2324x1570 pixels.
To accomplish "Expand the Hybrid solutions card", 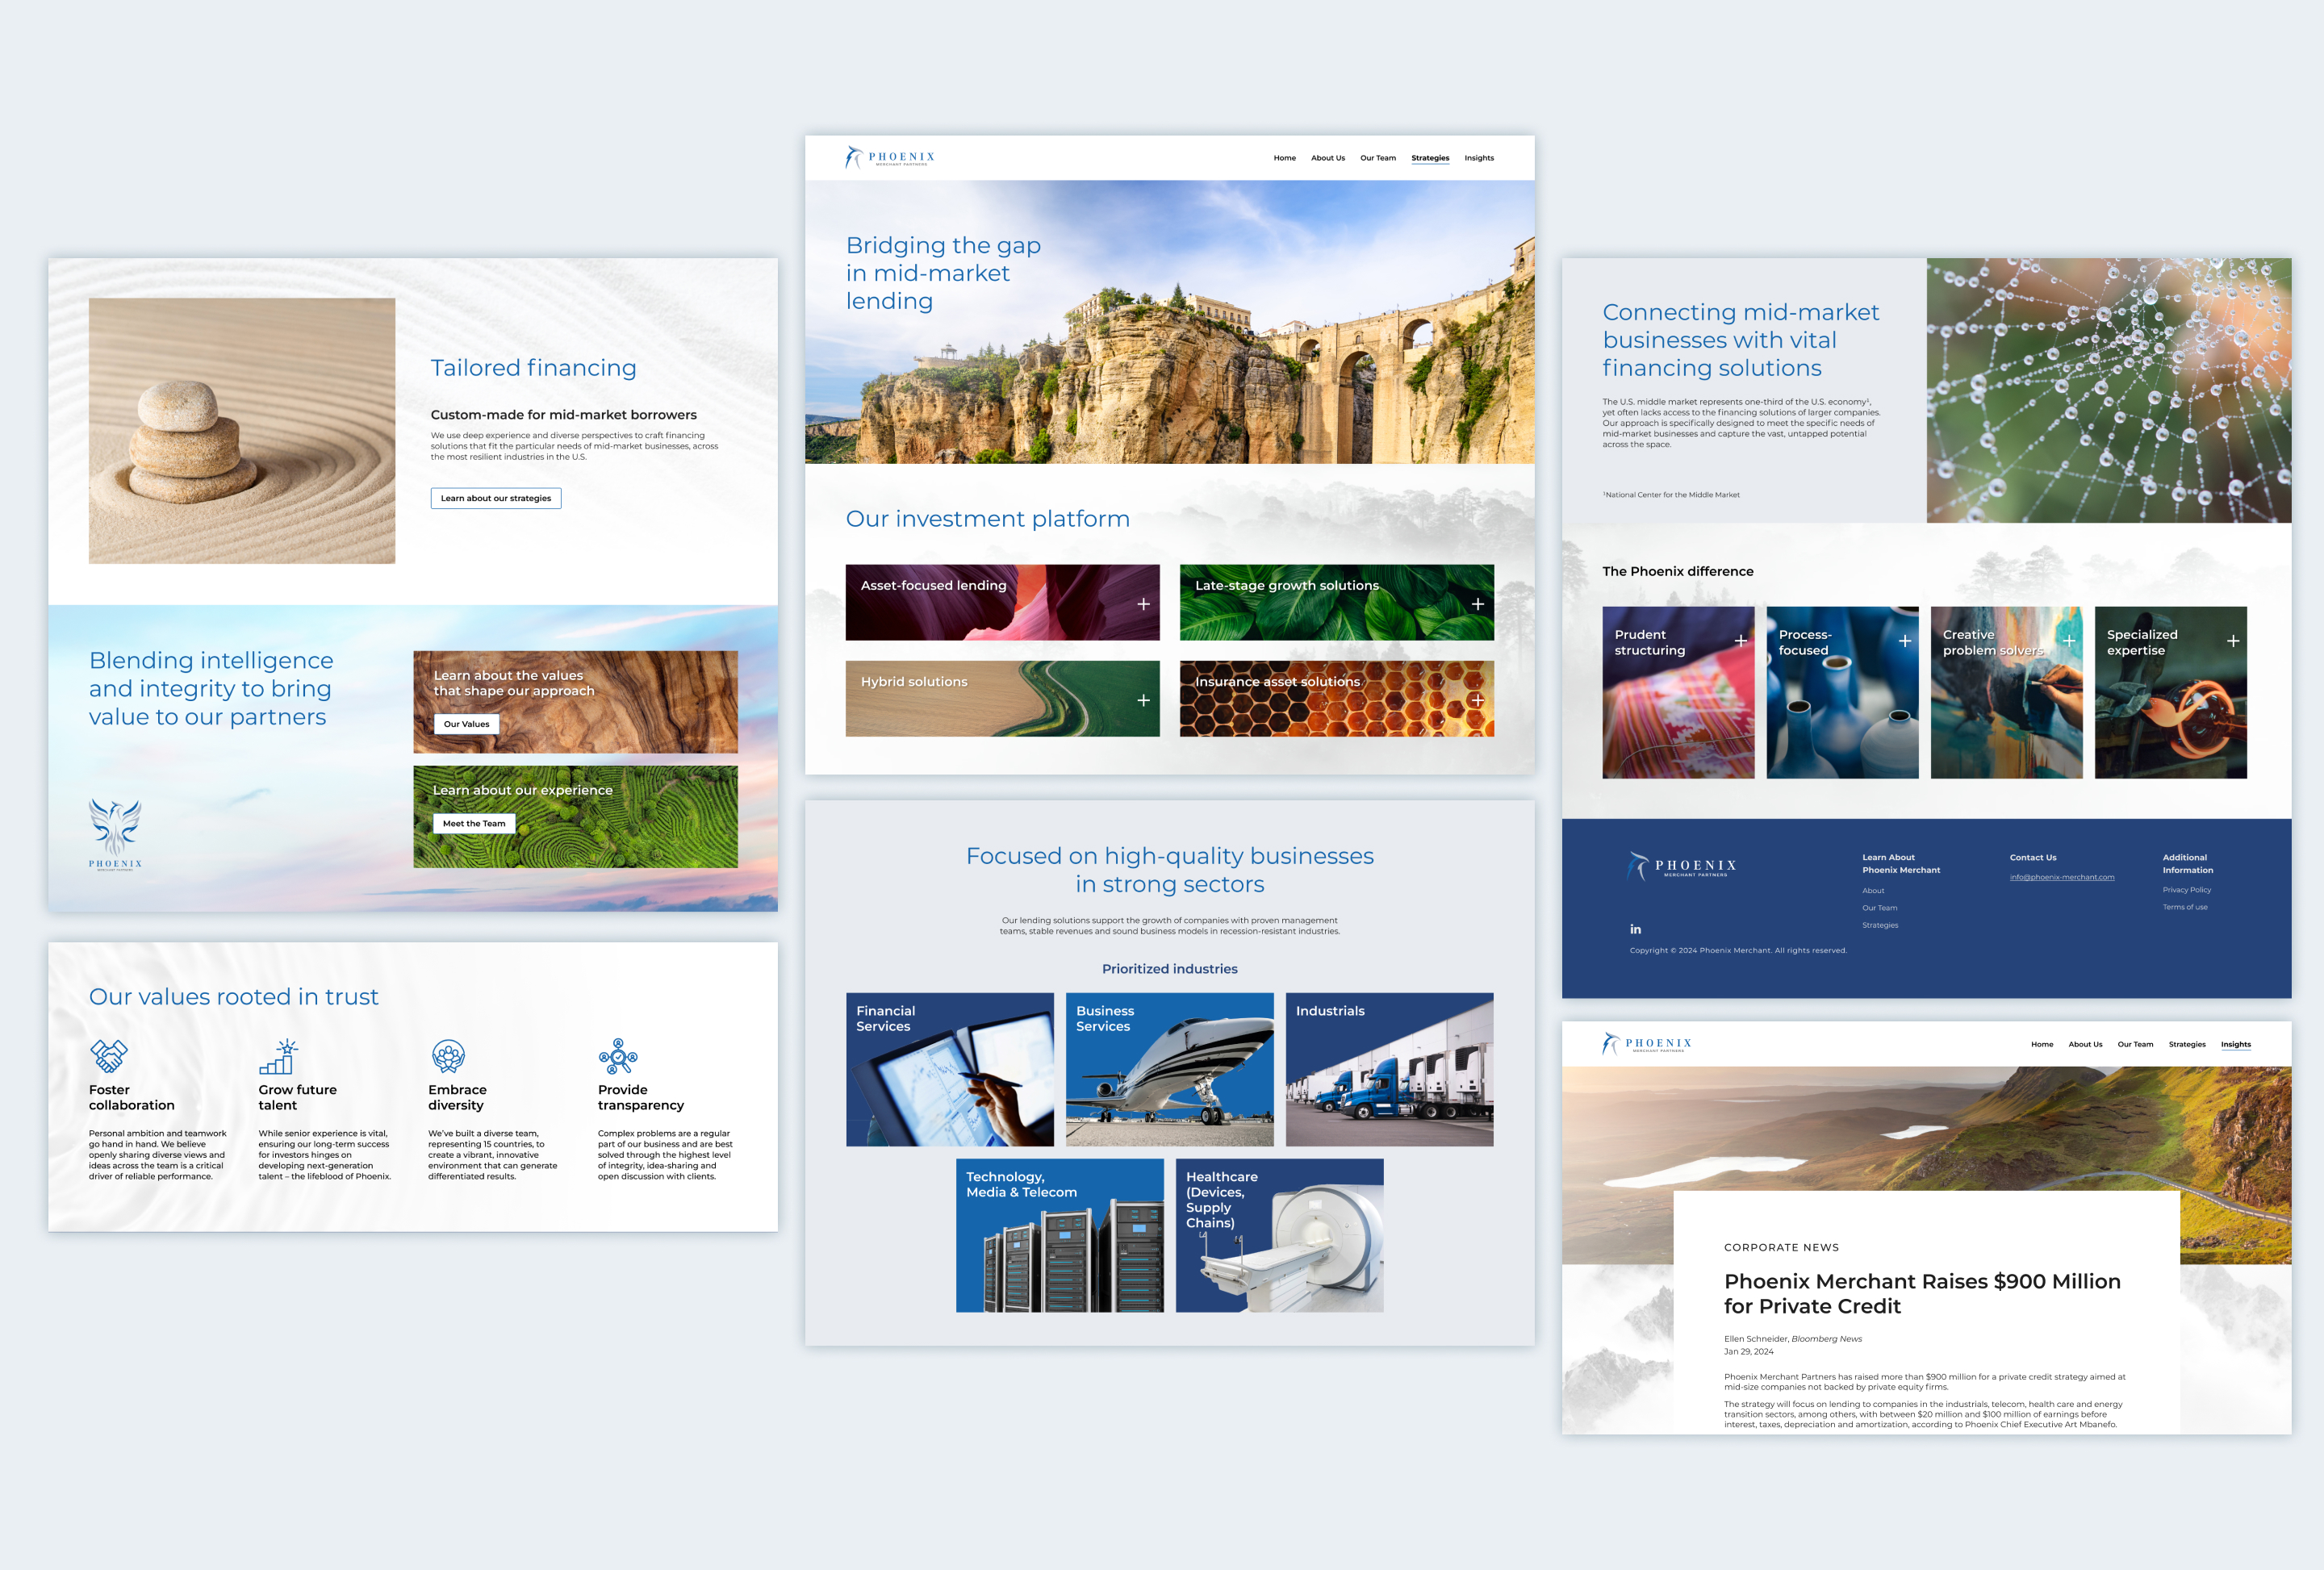I will [x=1143, y=700].
